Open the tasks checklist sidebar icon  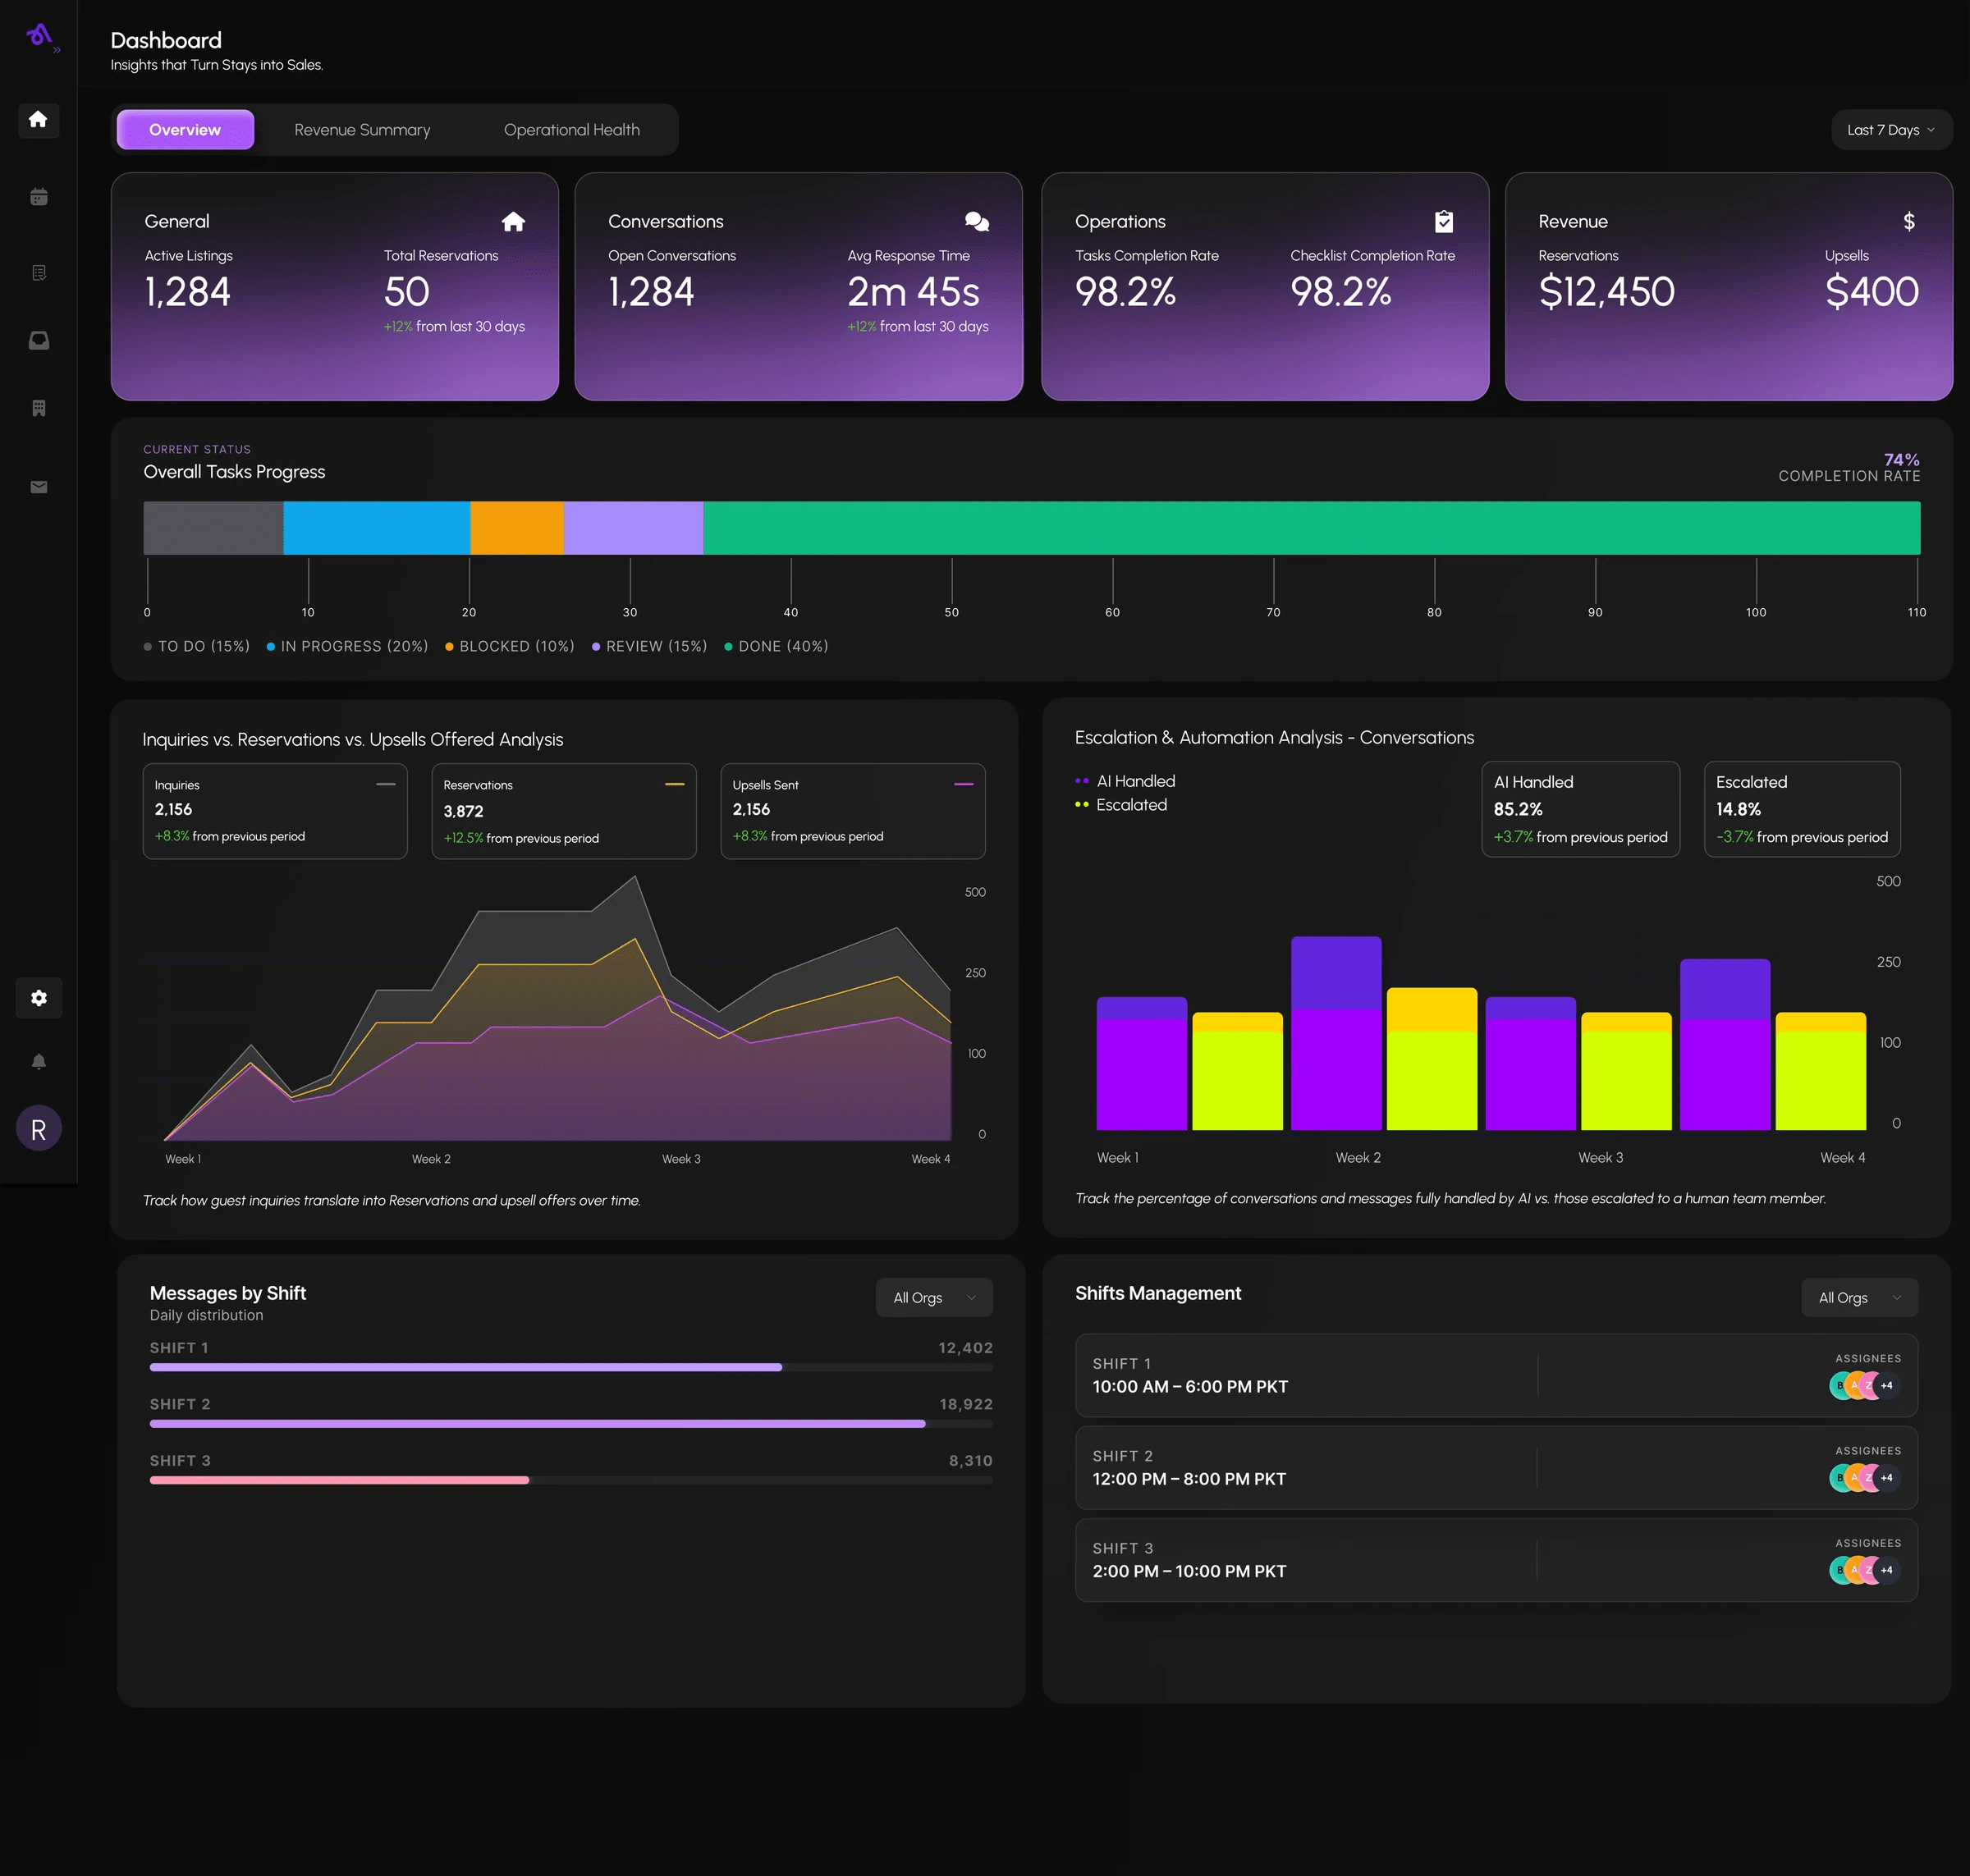(x=38, y=273)
